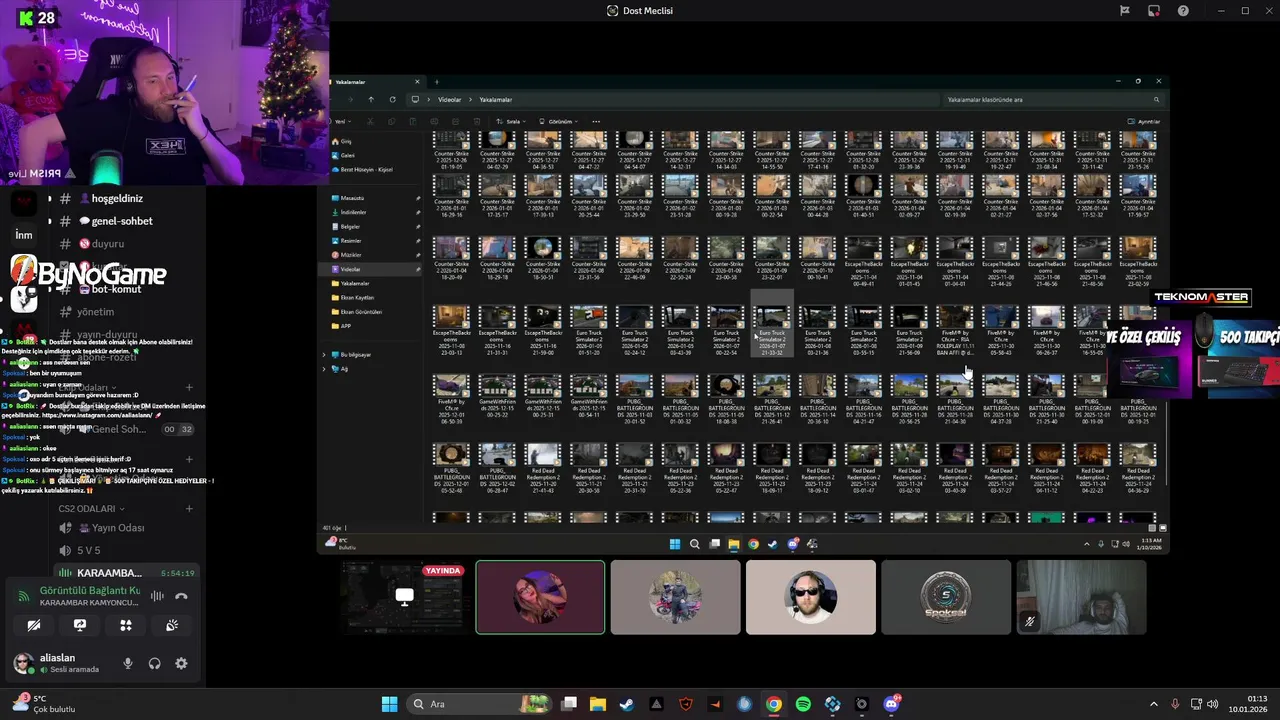
Task: Add a new tab in shared Explorer window
Action: 436,82
